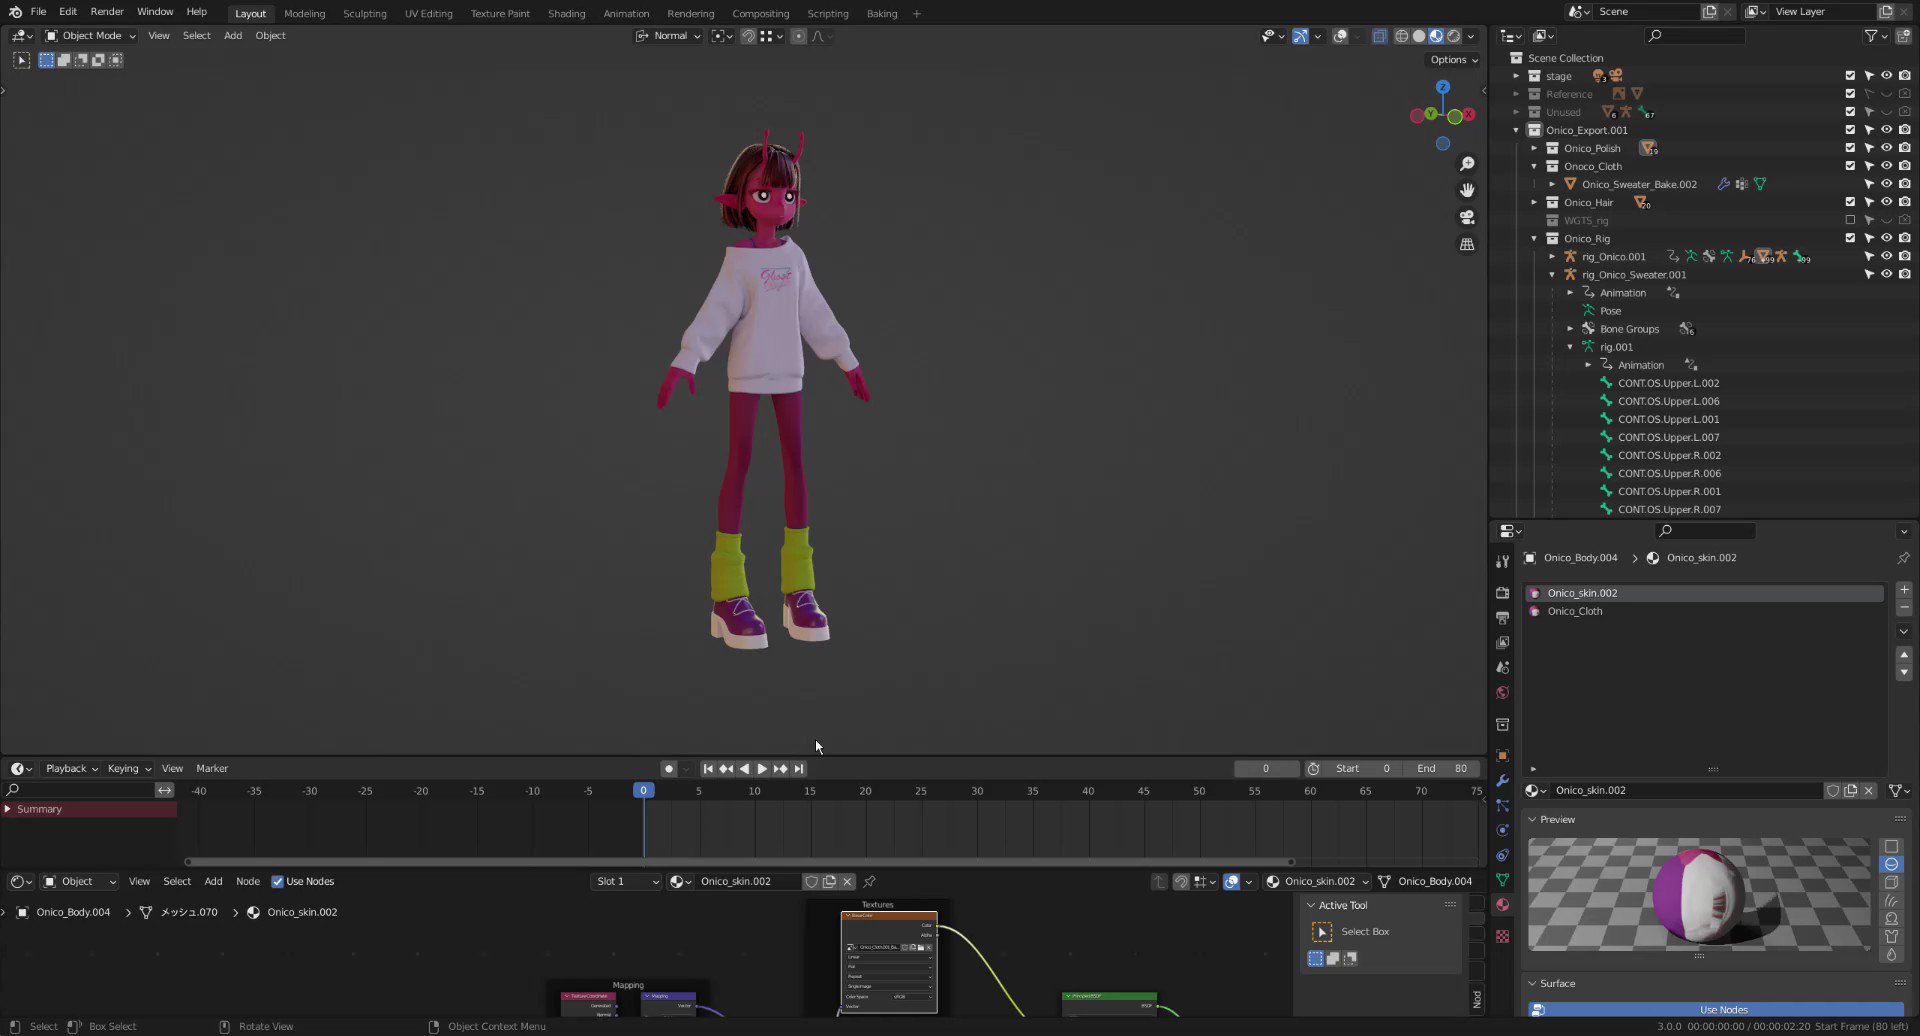This screenshot has height=1036, width=1920.
Task: Switch to the Shading workspace tab
Action: 566,14
